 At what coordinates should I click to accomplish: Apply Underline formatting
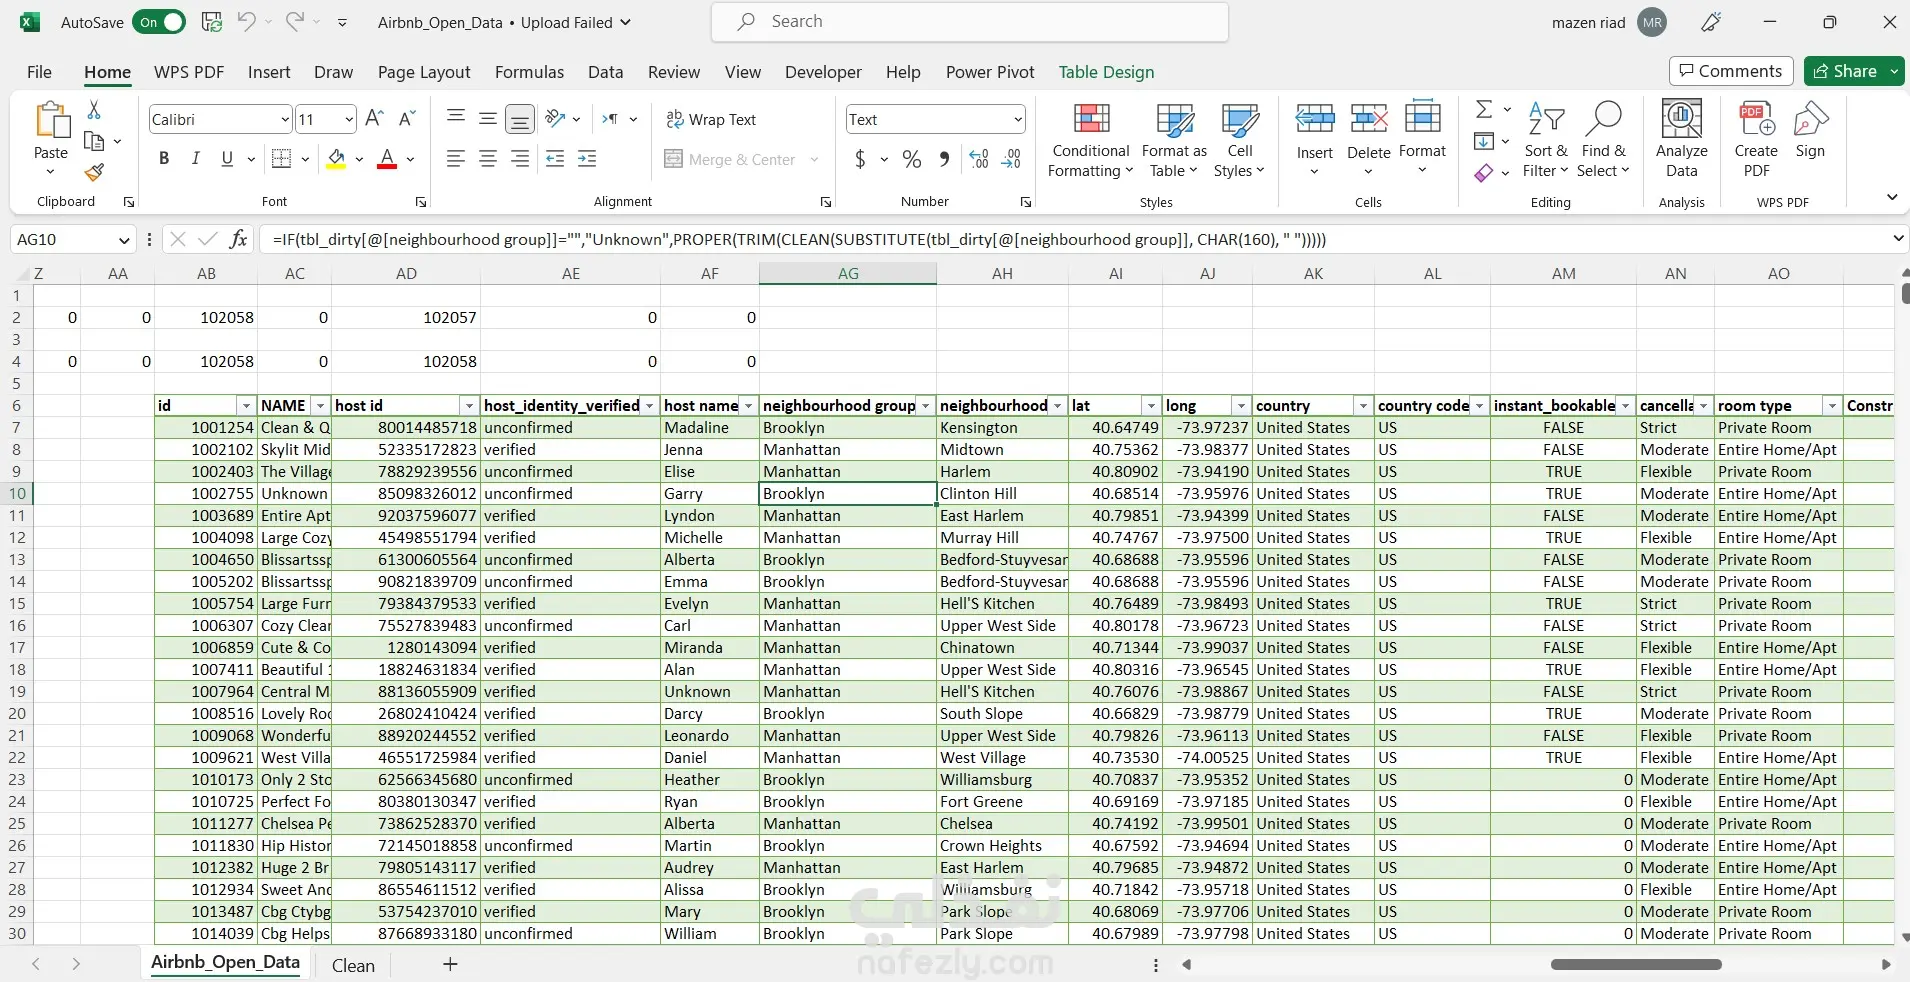click(x=227, y=158)
